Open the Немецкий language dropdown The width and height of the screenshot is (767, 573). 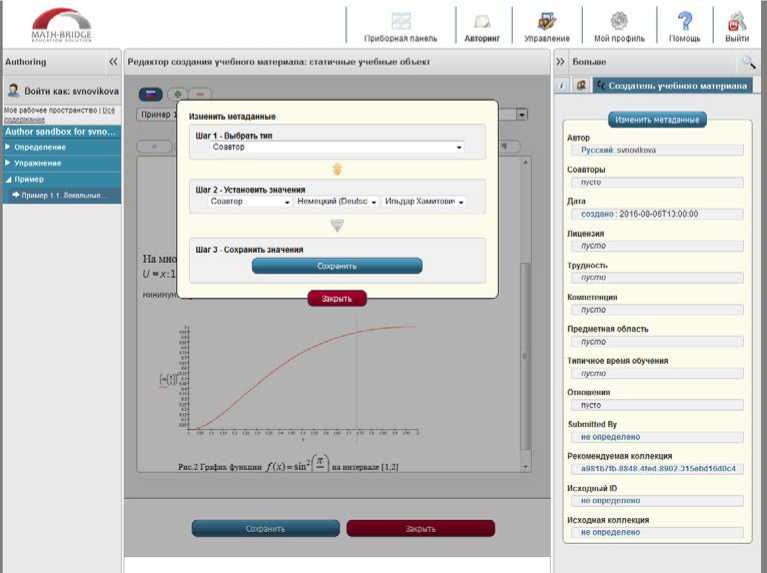click(337, 202)
